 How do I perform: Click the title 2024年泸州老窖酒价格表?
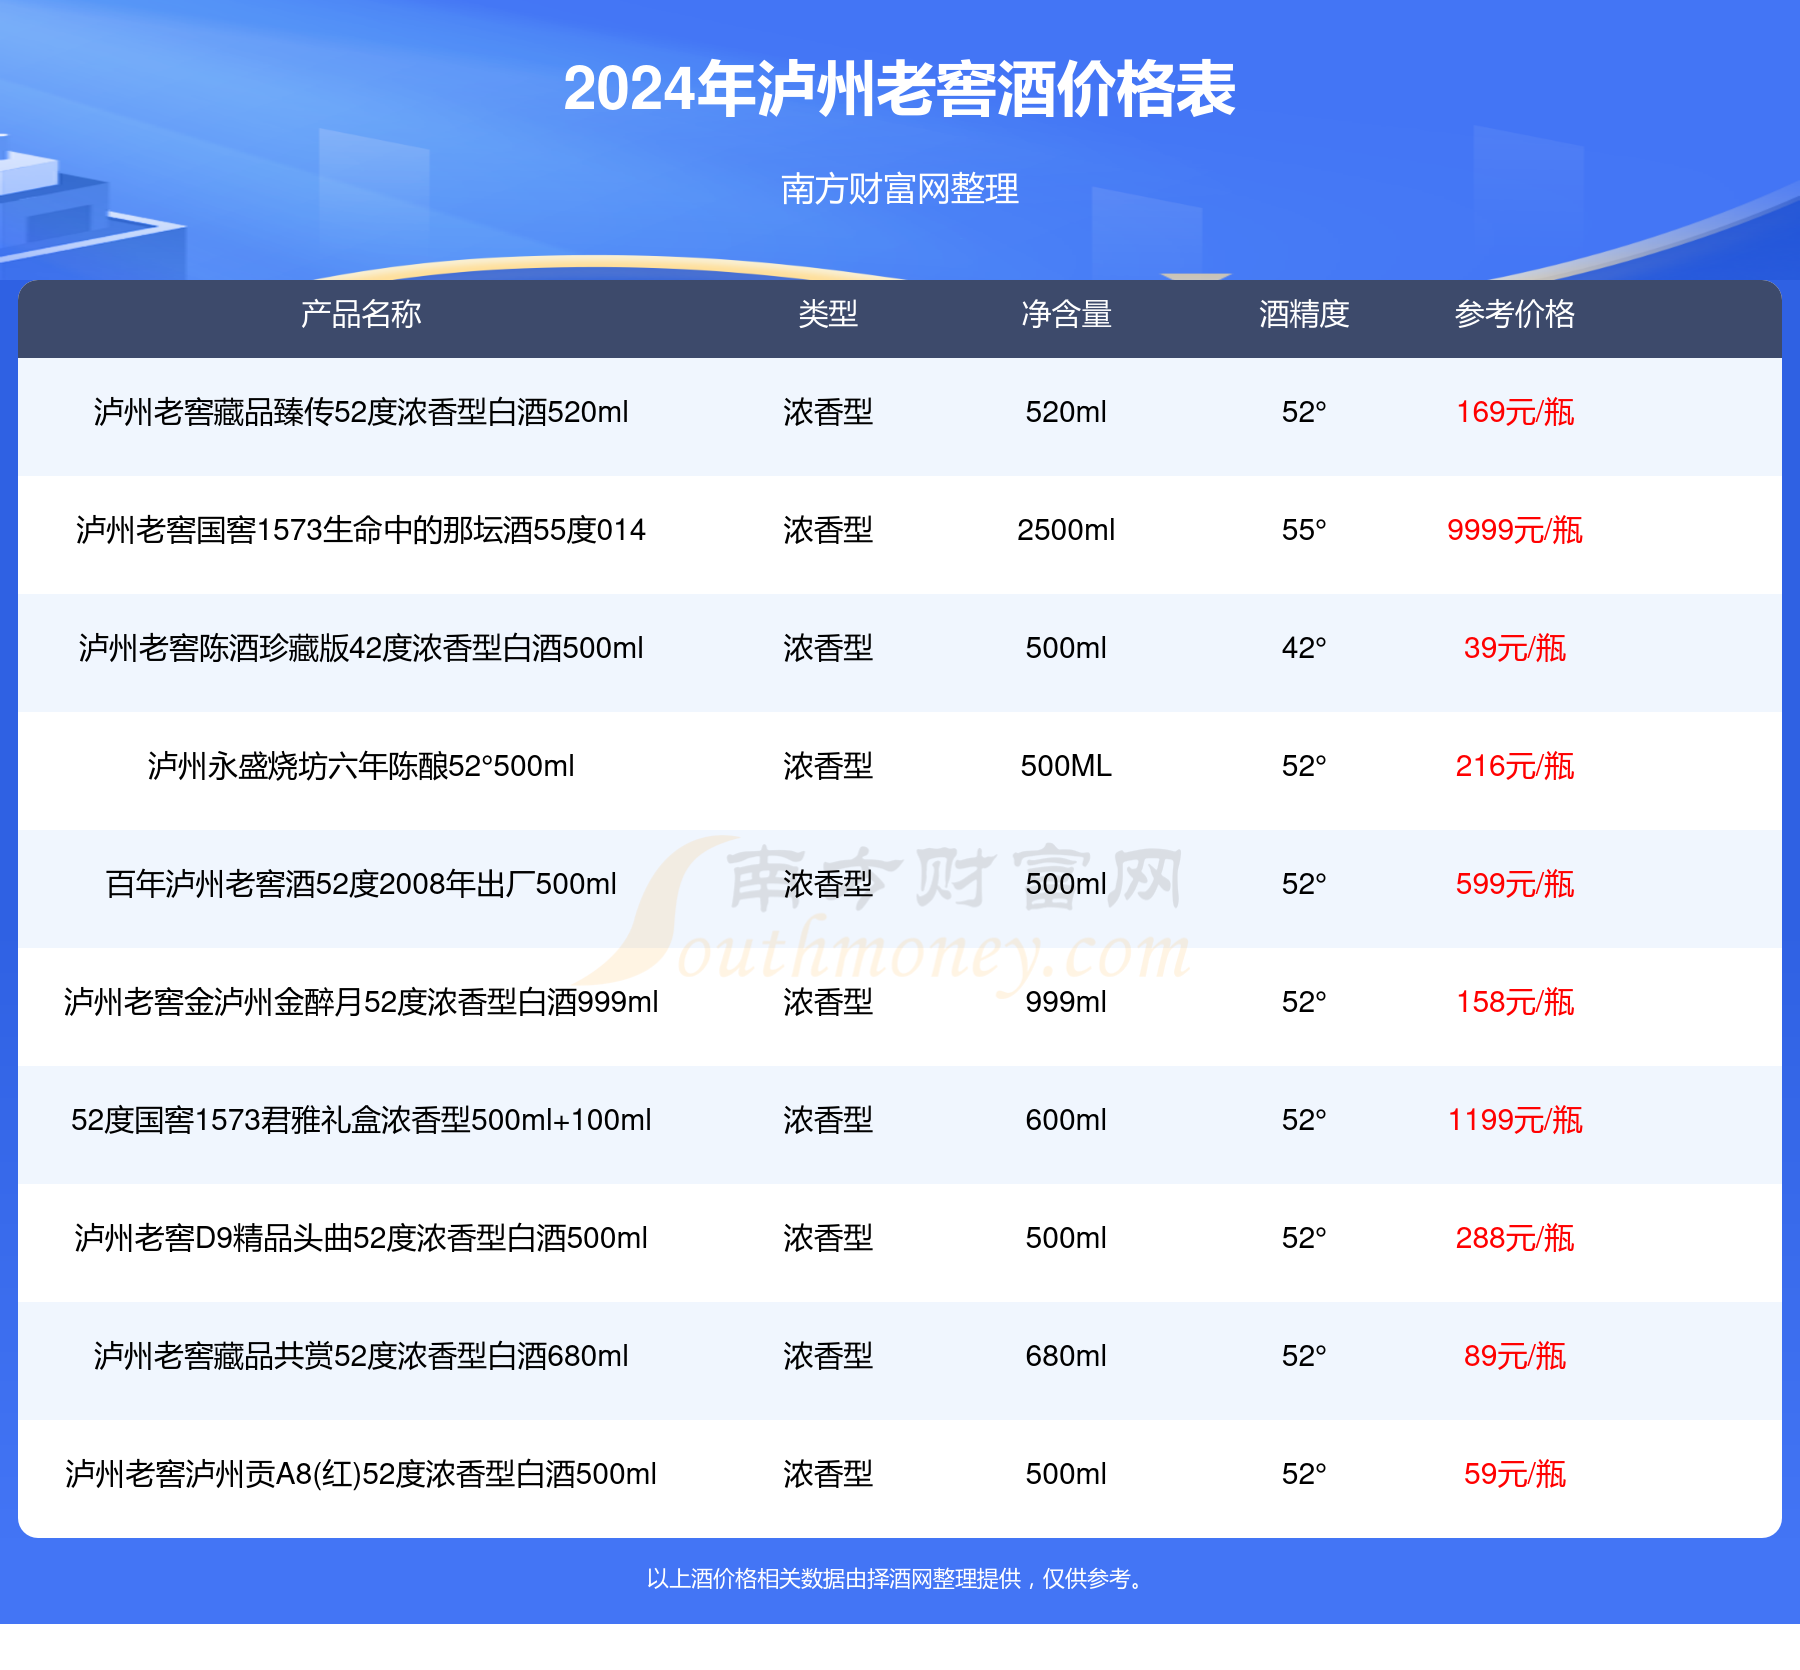(899, 89)
